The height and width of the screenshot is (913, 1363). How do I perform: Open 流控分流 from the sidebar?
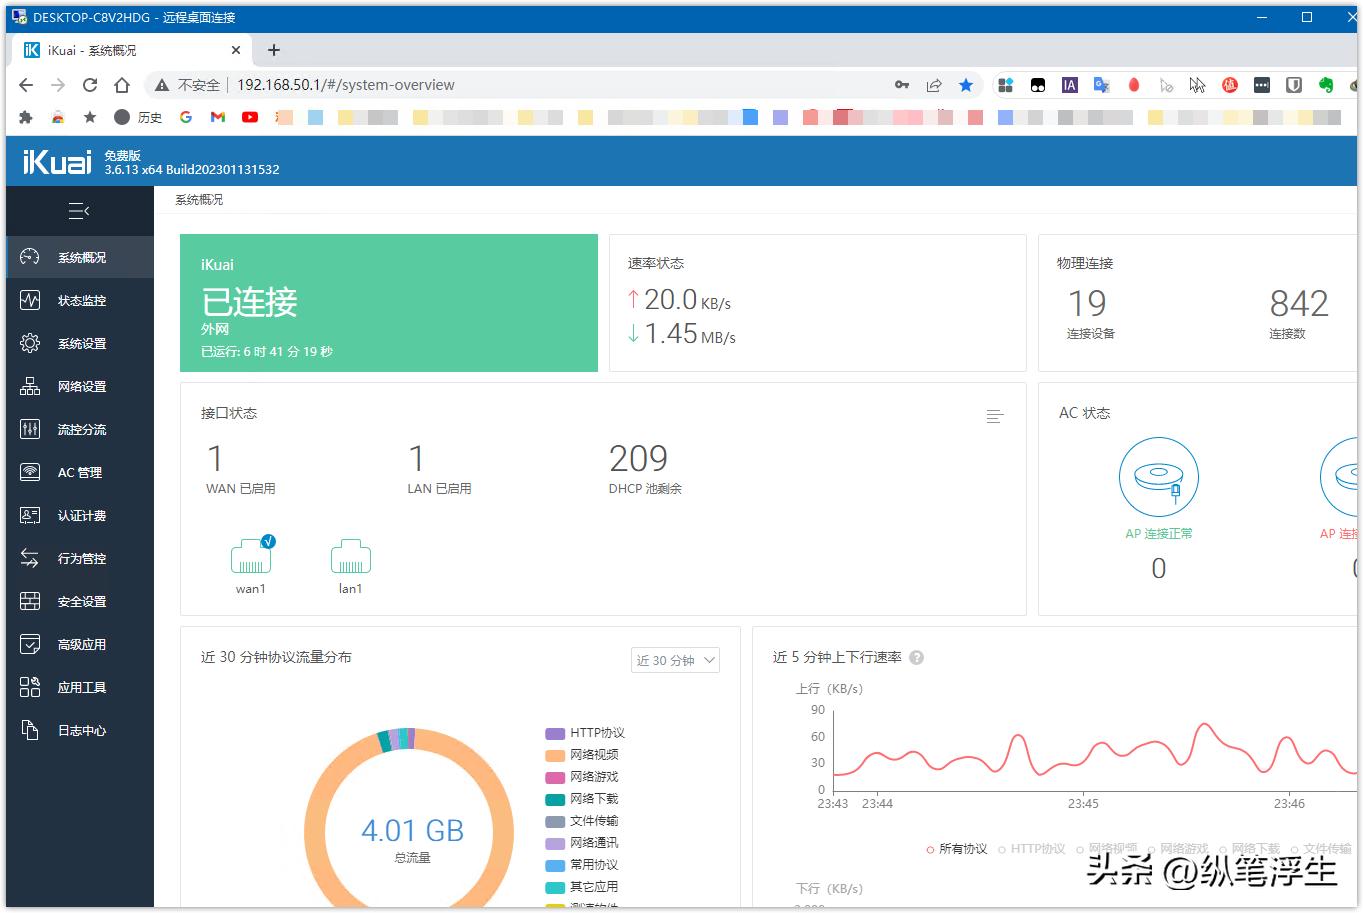(x=80, y=429)
